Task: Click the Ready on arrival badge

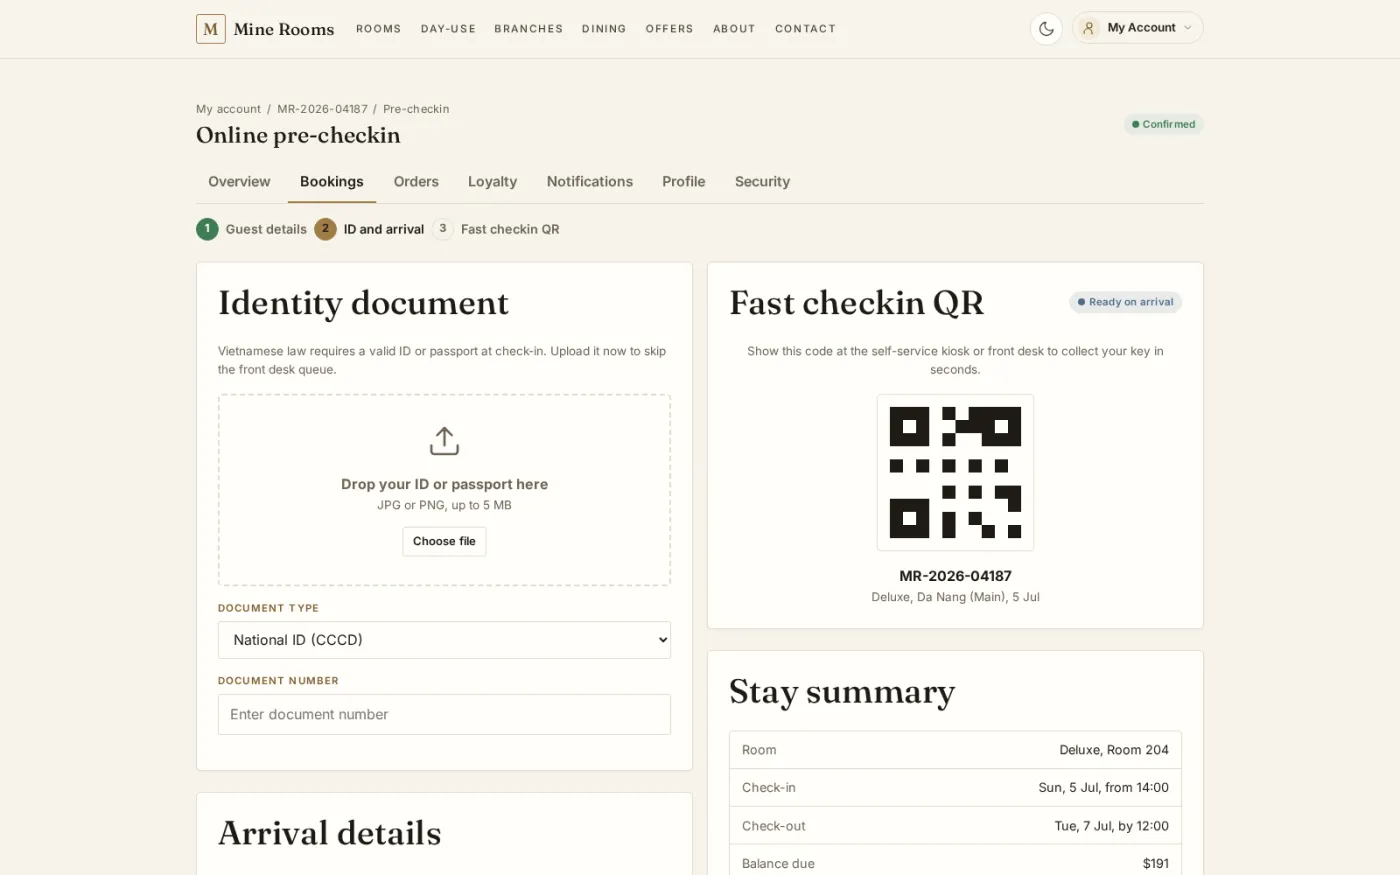Action: click(x=1125, y=302)
